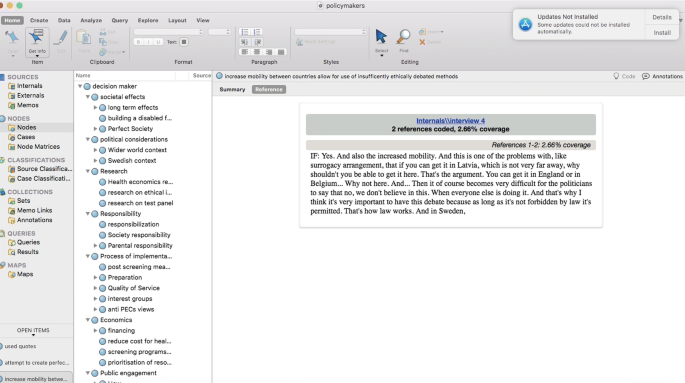The height and width of the screenshot is (383, 685).
Task: Click the Copy icon in Clipboard group
Action: click(103, 42)
